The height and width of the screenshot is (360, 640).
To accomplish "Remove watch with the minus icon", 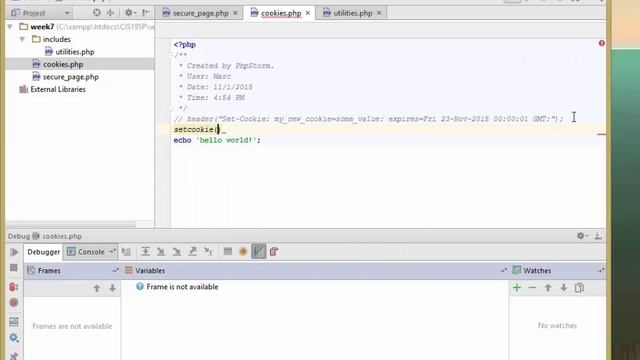I will point(532,288).
